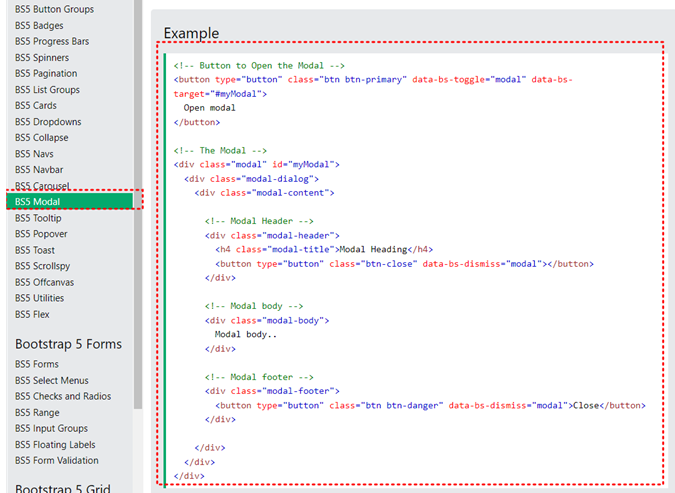Open BS5 Toast tutorial
Image resolution: width=675 pixels, height=493 pixels.
[35, 250]
